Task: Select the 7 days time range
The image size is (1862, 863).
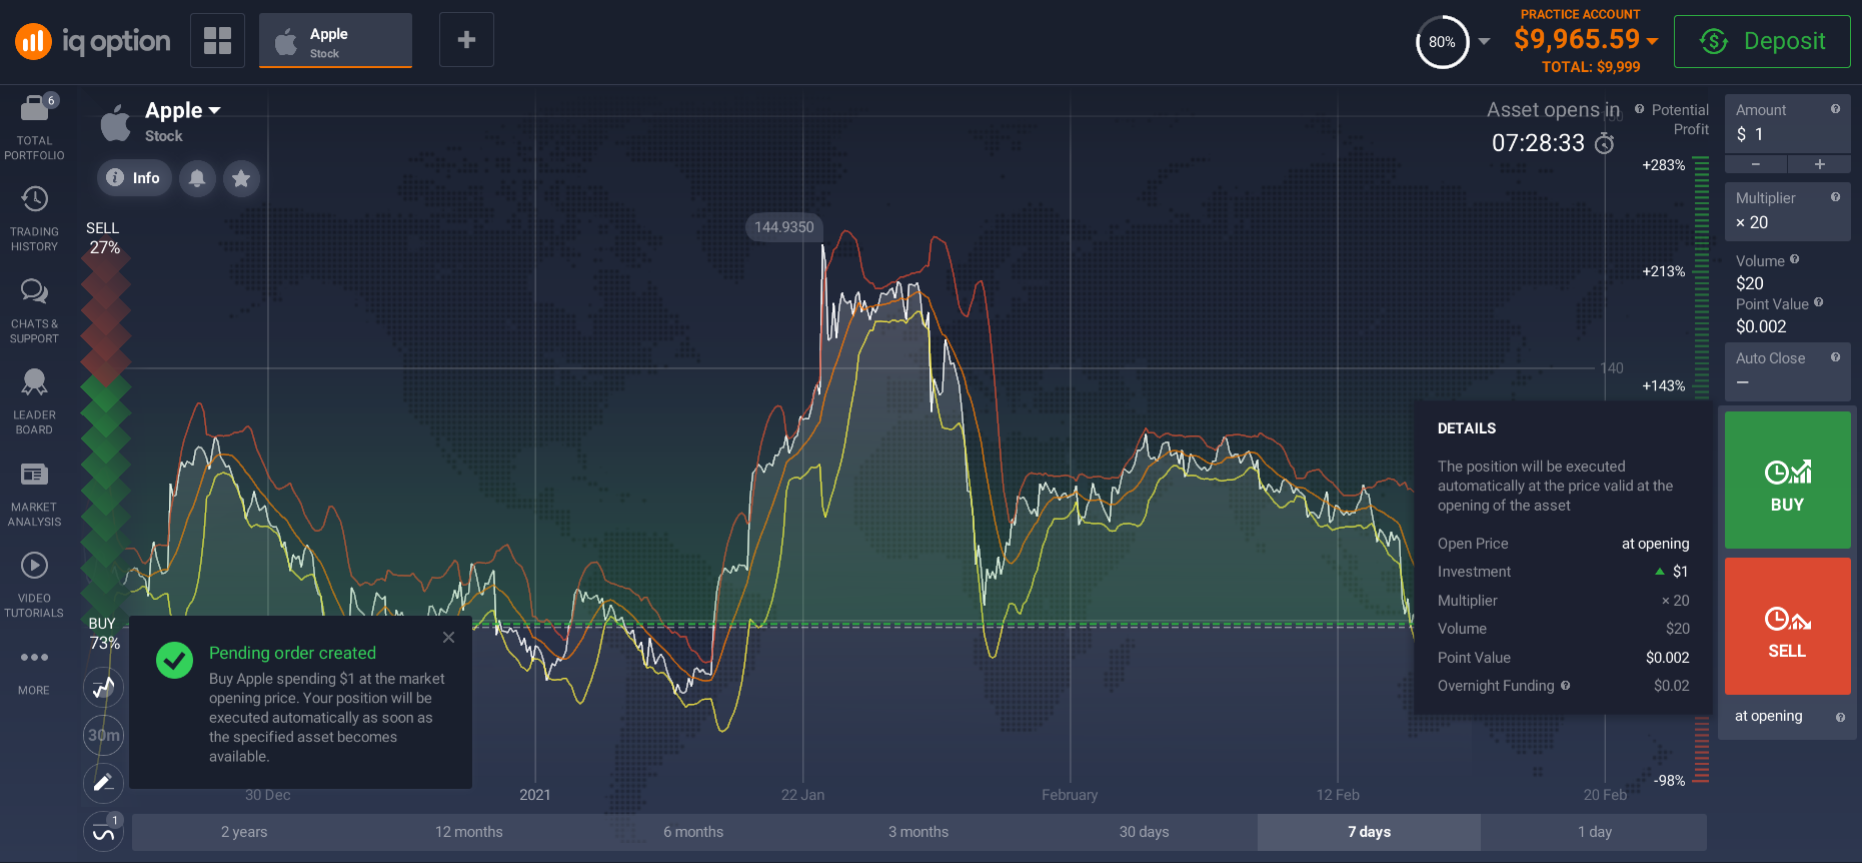Action: [1369, 832]
